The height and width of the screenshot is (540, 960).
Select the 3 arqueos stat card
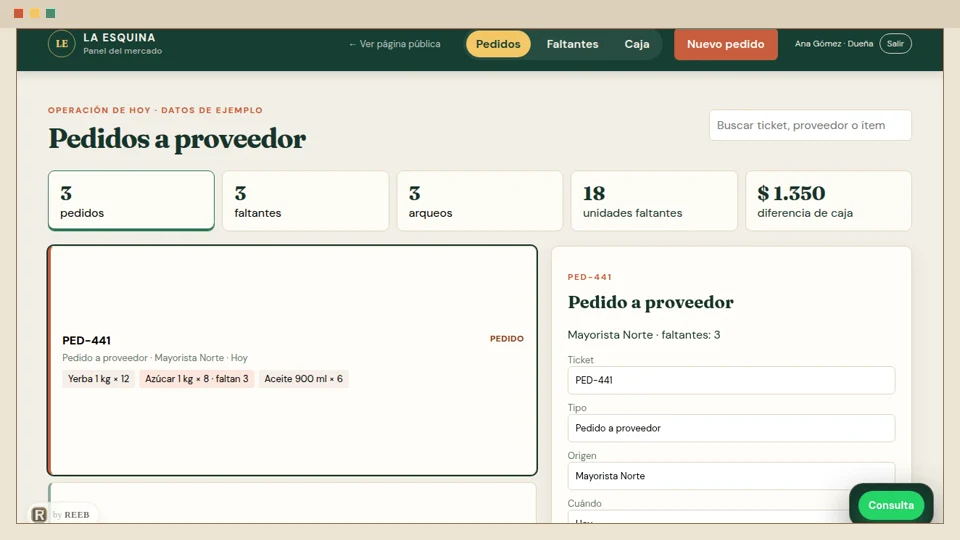479,201
